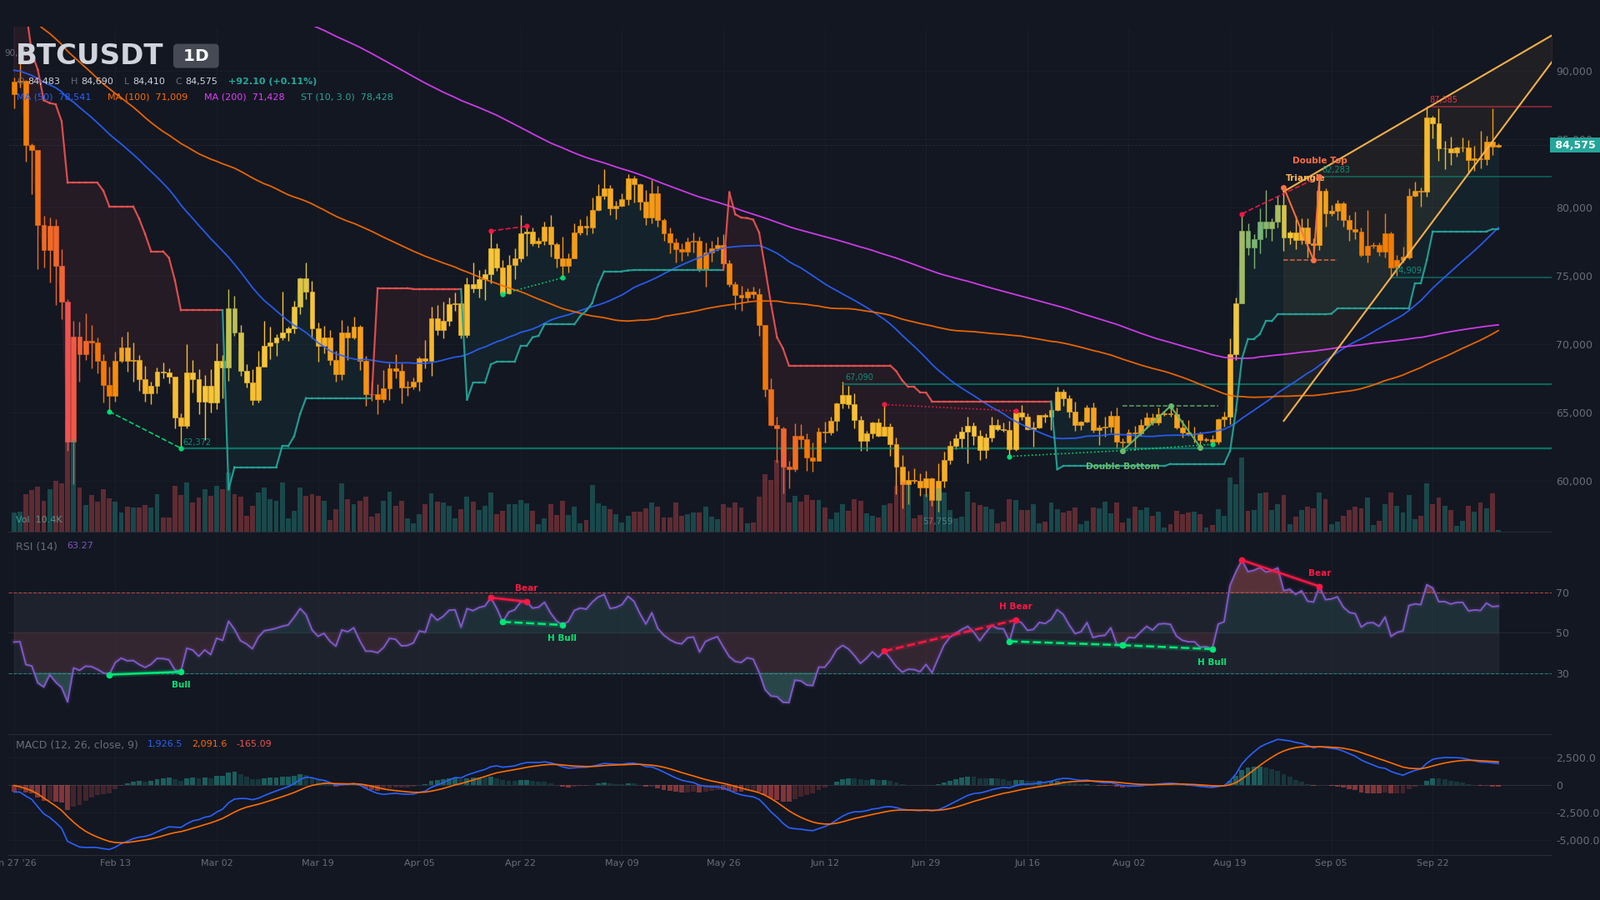
Task: Select the RSI (14) indicator label
Action: click(36, 546)
